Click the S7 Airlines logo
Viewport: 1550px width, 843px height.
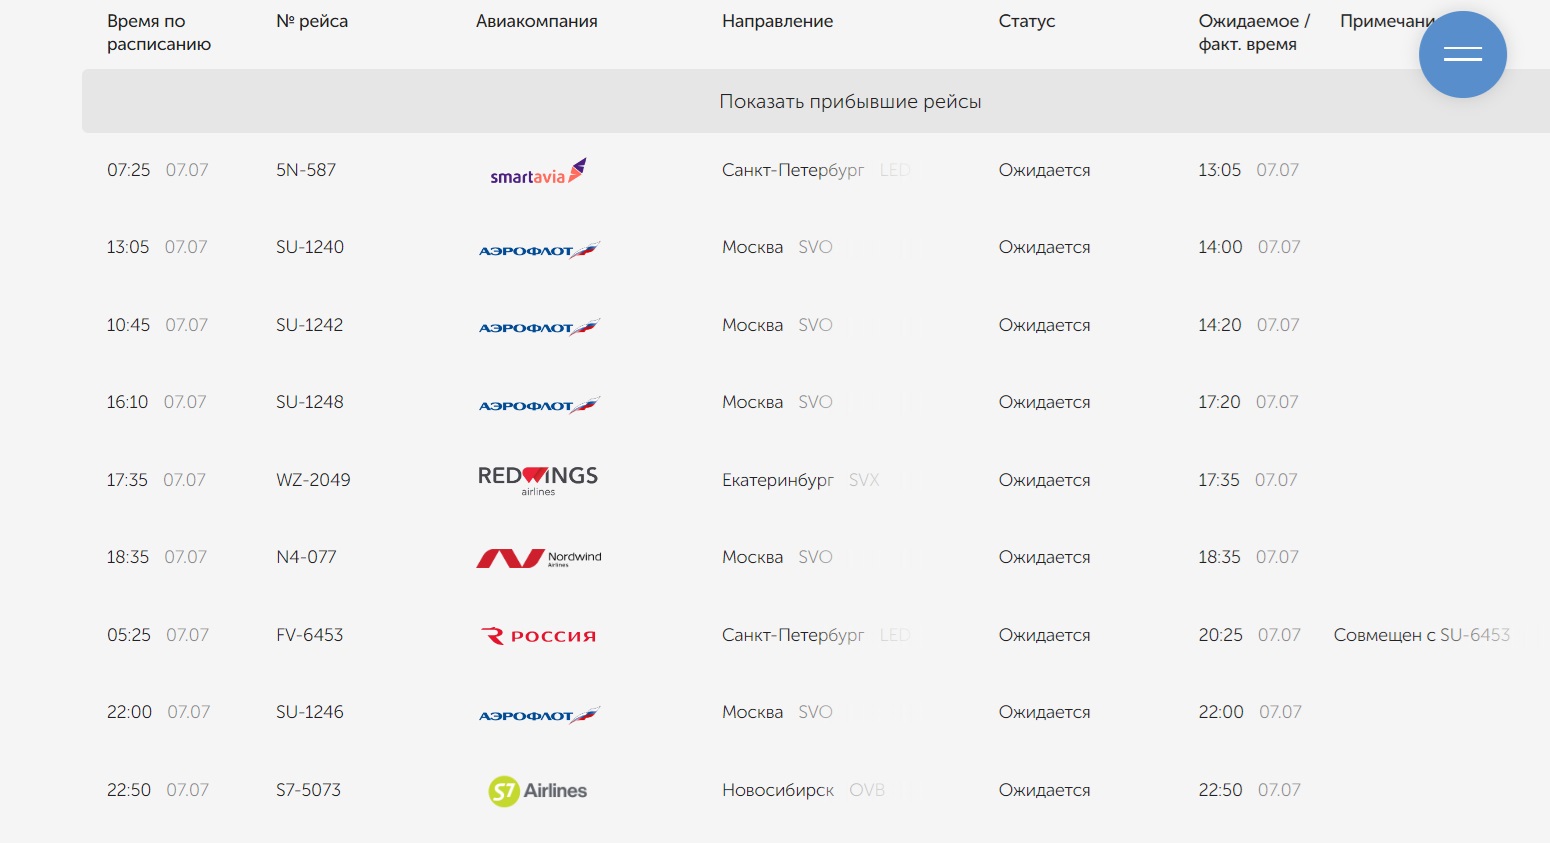pyautogui.click(x=538, y=791)
